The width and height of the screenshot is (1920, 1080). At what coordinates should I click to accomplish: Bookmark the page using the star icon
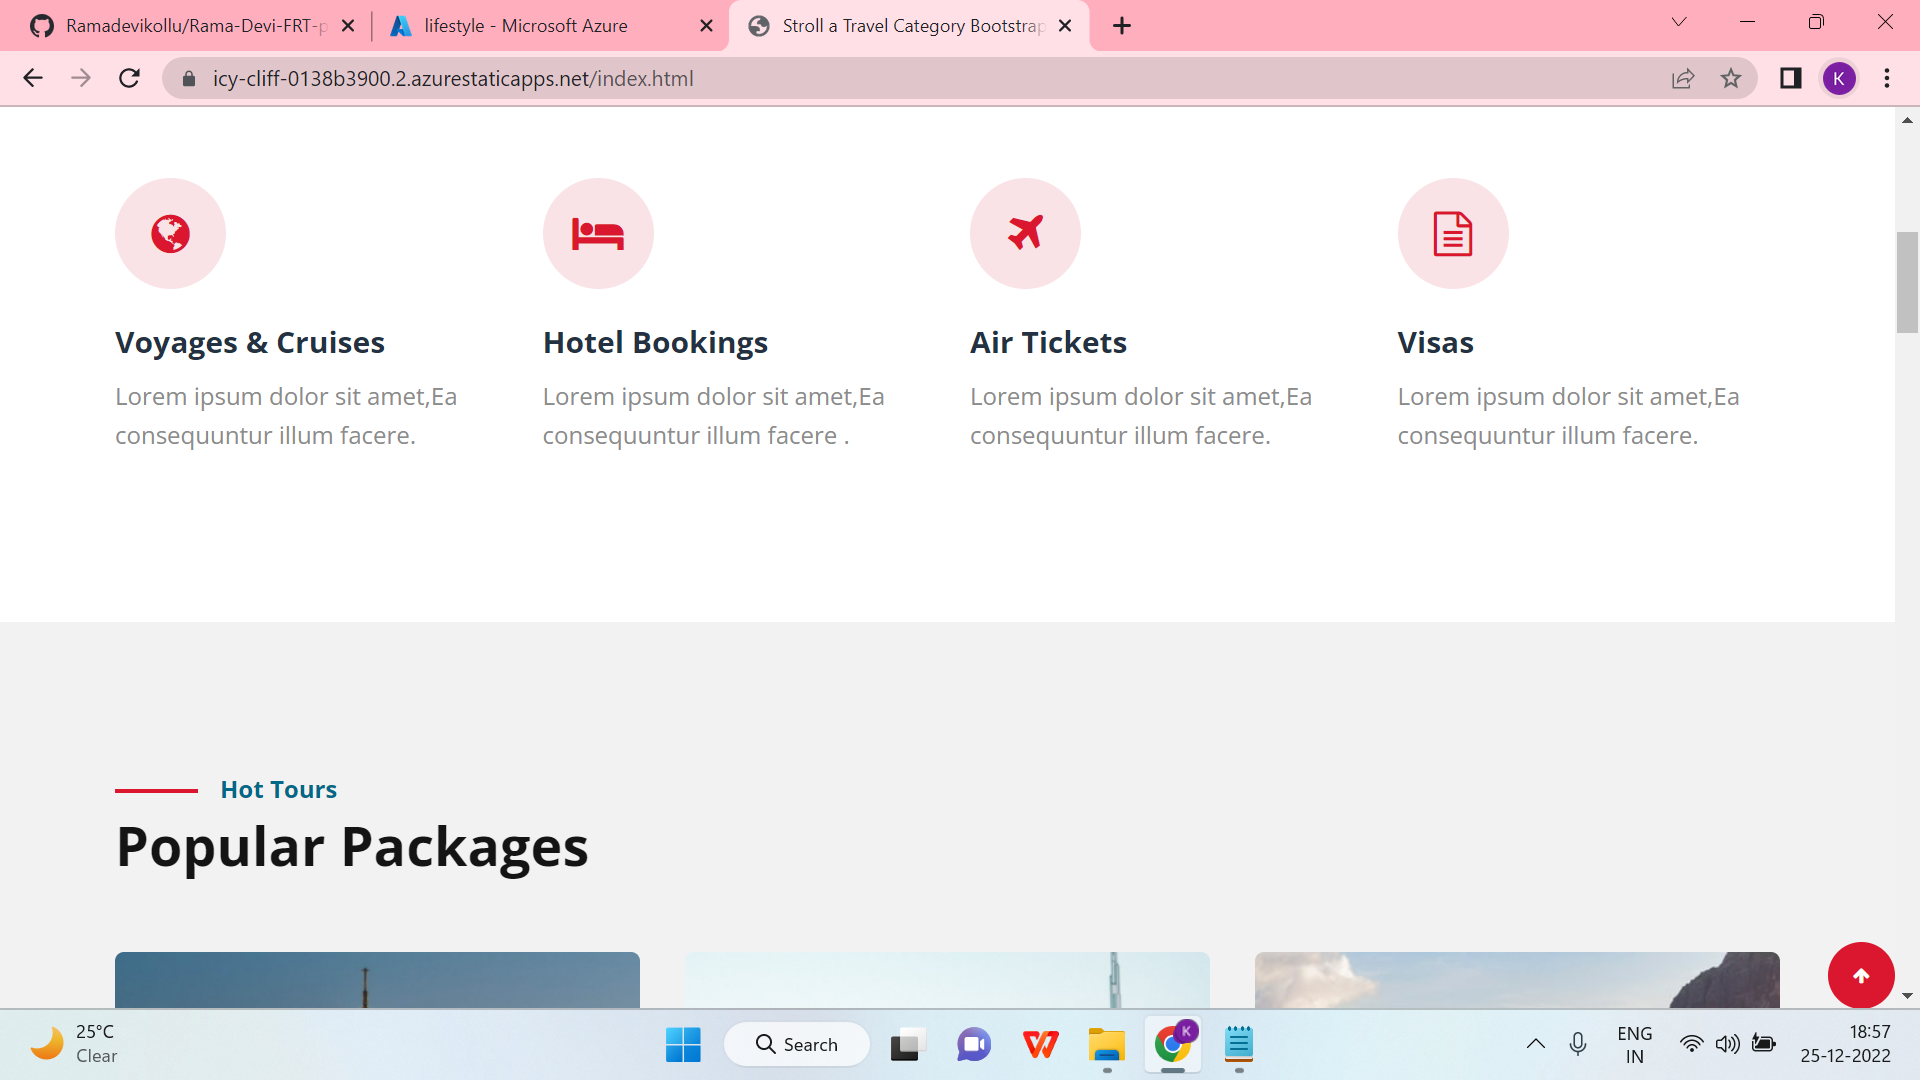pos(1731,78)
